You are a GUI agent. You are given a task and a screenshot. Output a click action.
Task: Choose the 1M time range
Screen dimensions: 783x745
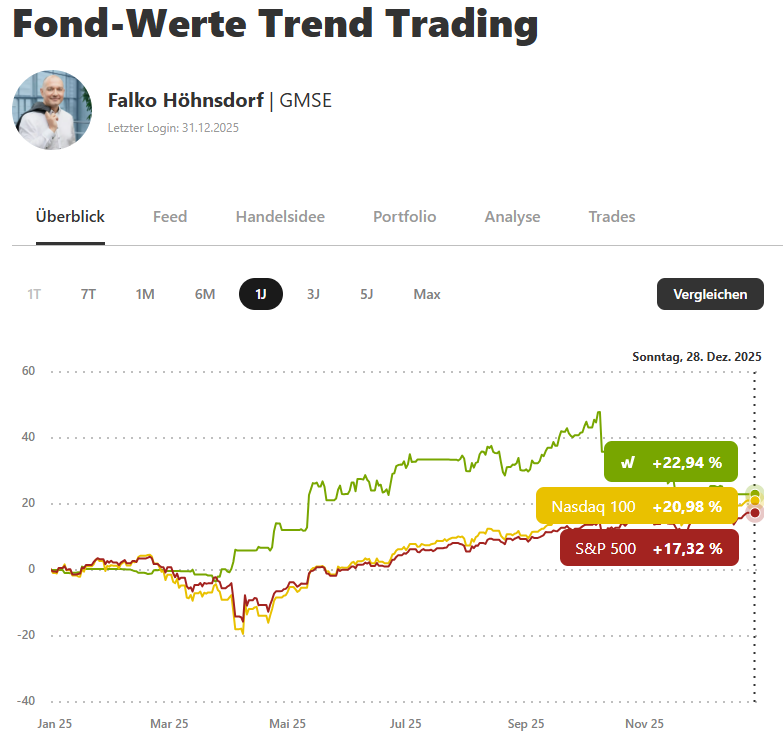pos(145,294)
